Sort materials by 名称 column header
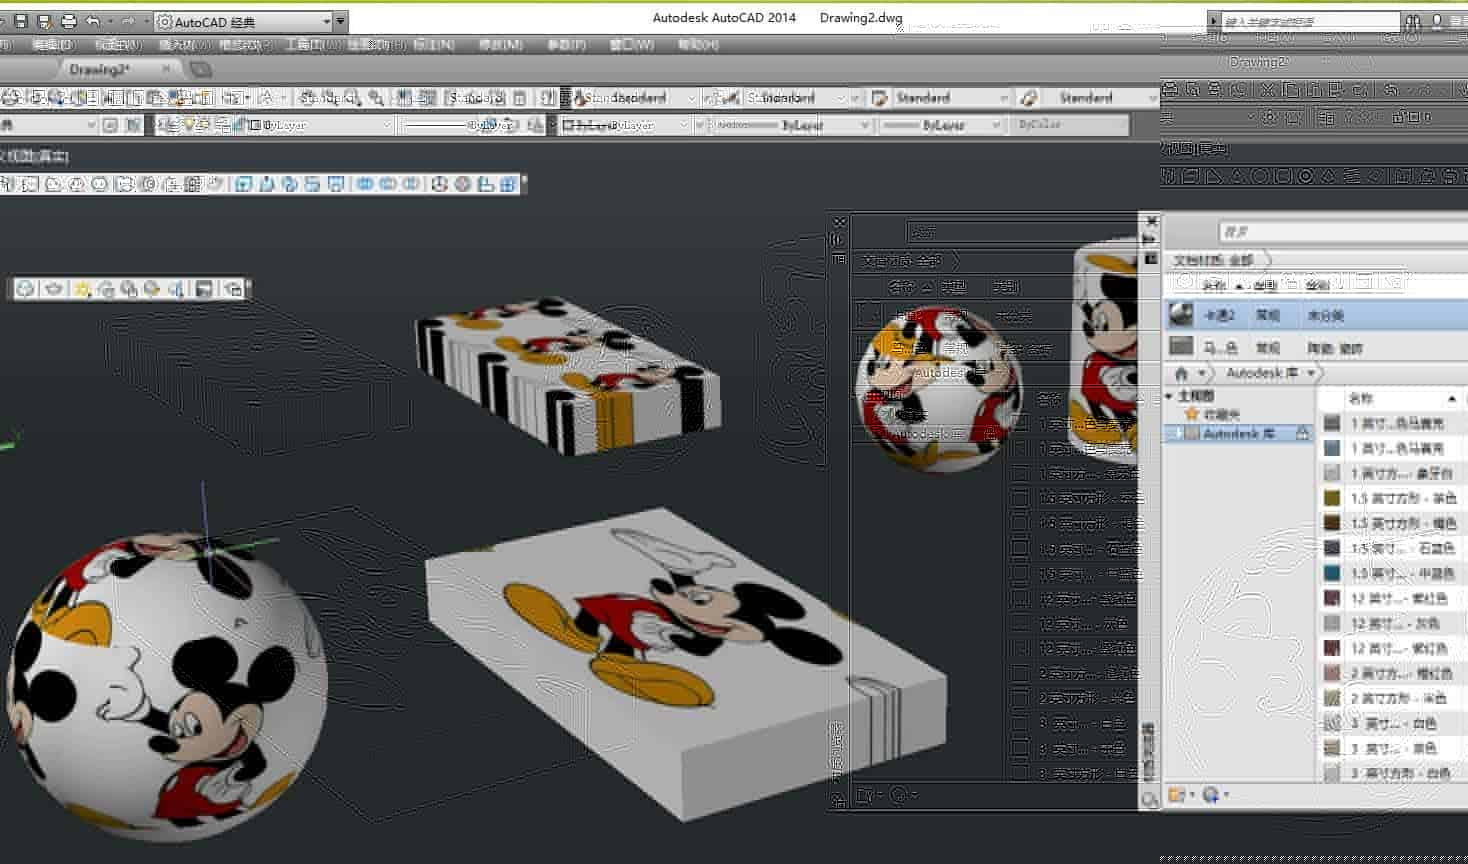 pyautogui.click(x=1360, y=398)
